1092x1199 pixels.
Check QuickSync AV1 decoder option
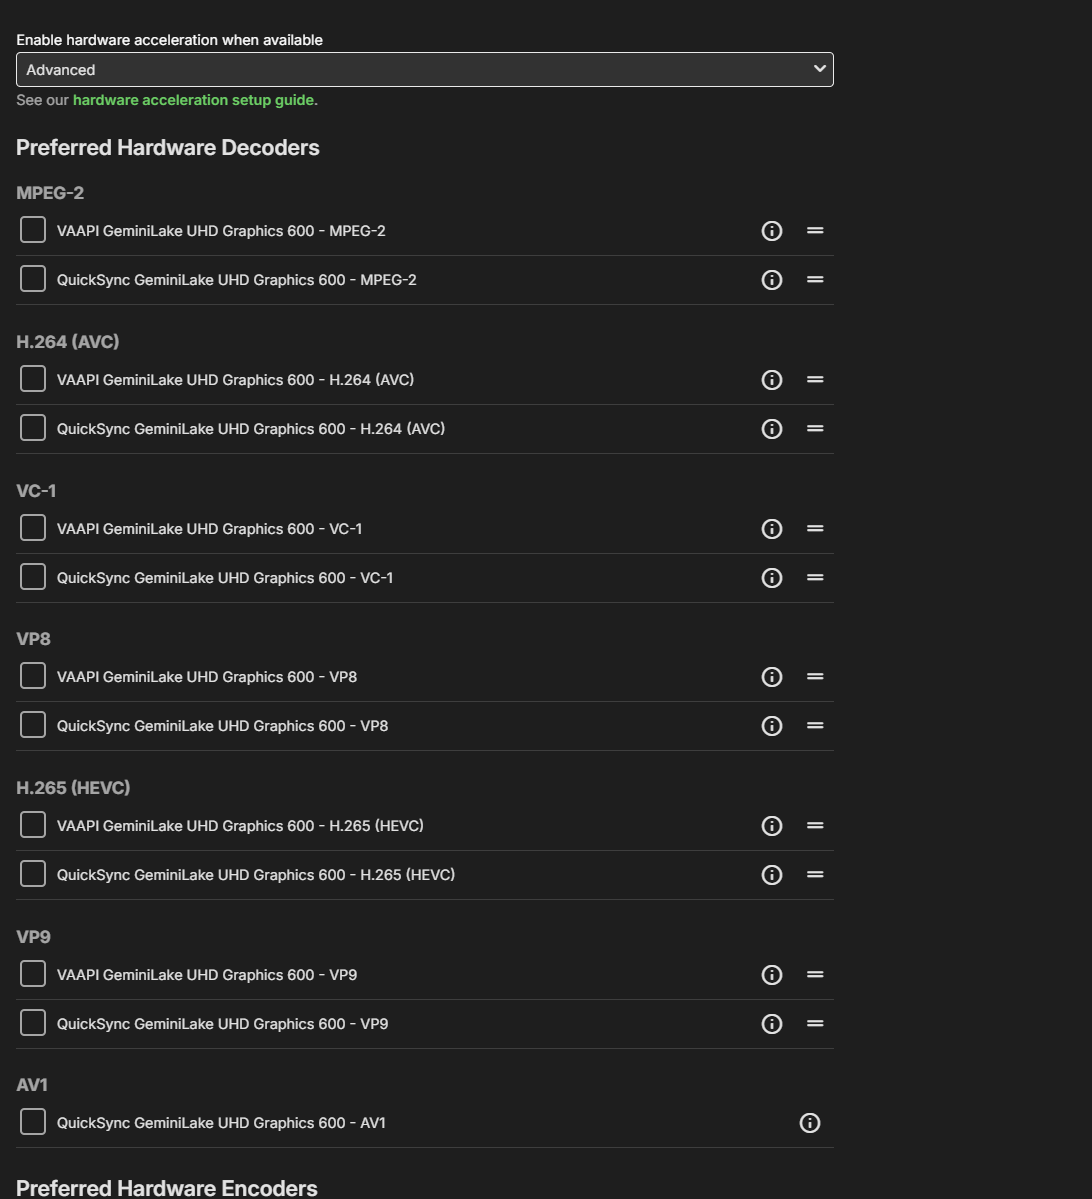tap(33, 1122)
